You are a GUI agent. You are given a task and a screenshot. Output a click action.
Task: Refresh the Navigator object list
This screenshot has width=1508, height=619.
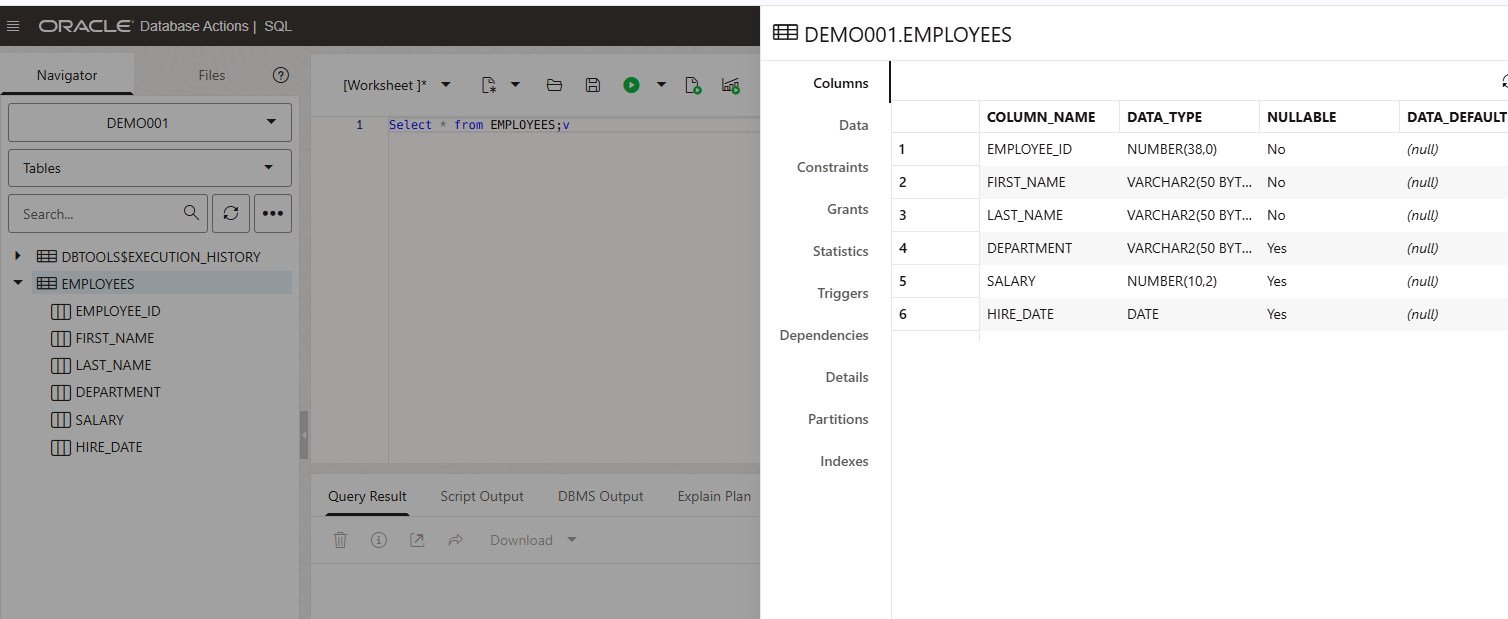230,213
